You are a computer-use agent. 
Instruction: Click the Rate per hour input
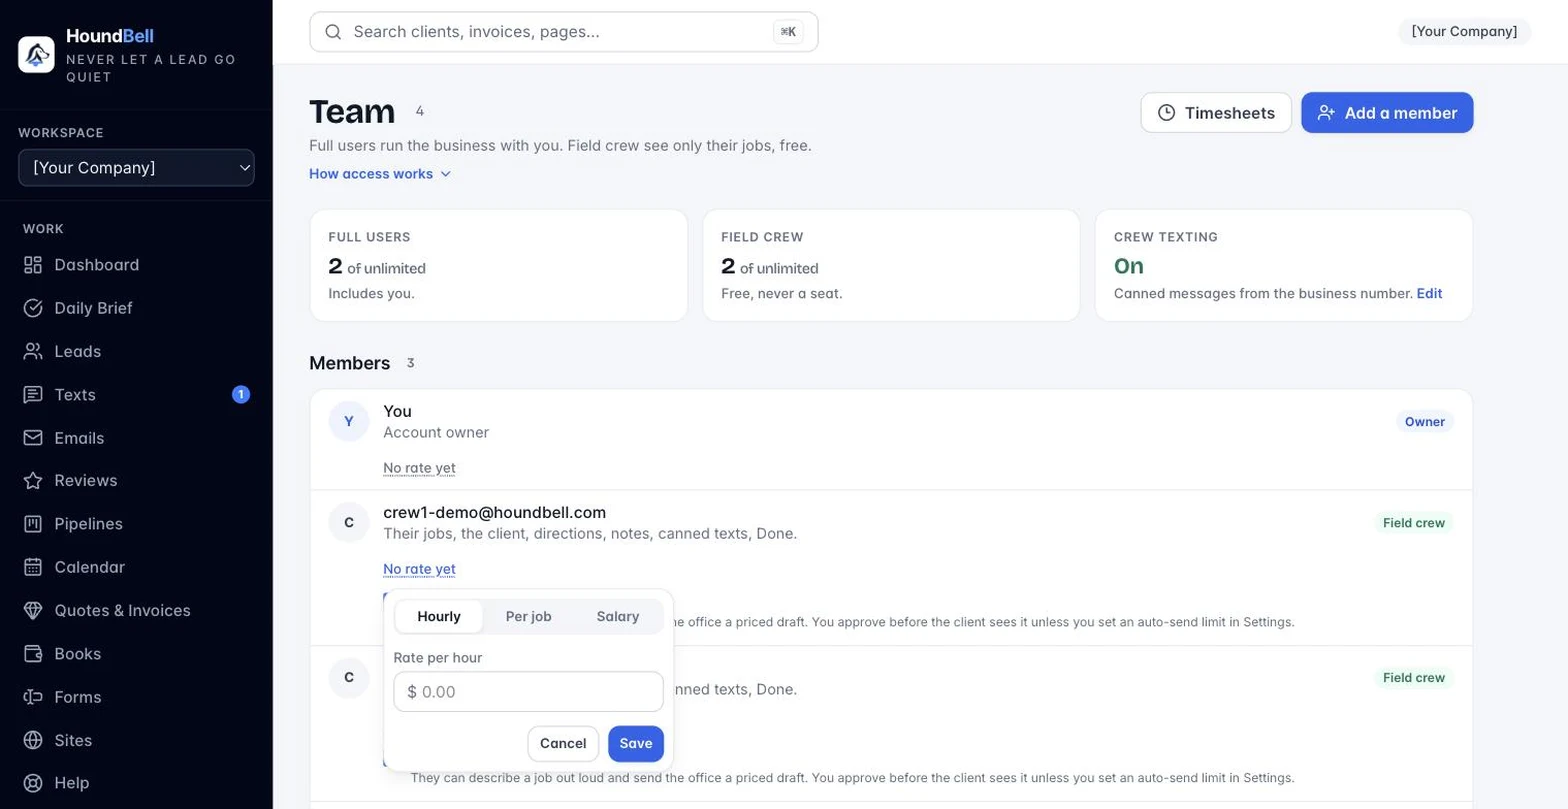click(528, 692)
